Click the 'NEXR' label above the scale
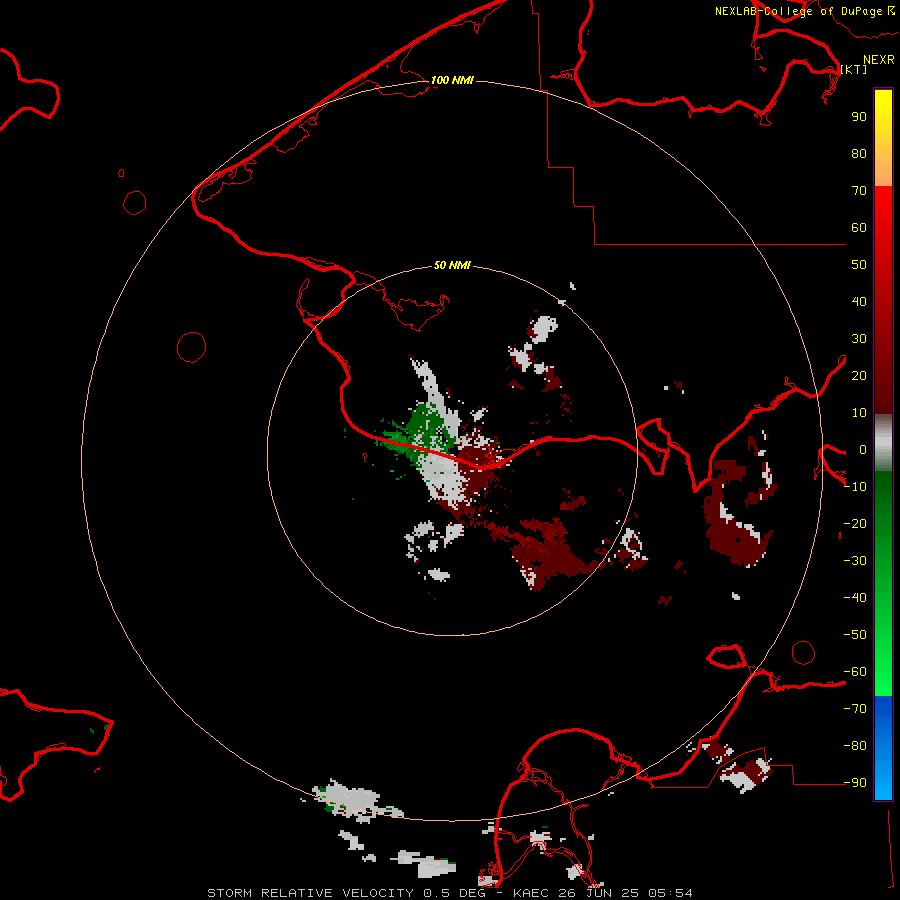Image resolution: width=900 pixels, height=900 pixels. [x=879, y=60]
